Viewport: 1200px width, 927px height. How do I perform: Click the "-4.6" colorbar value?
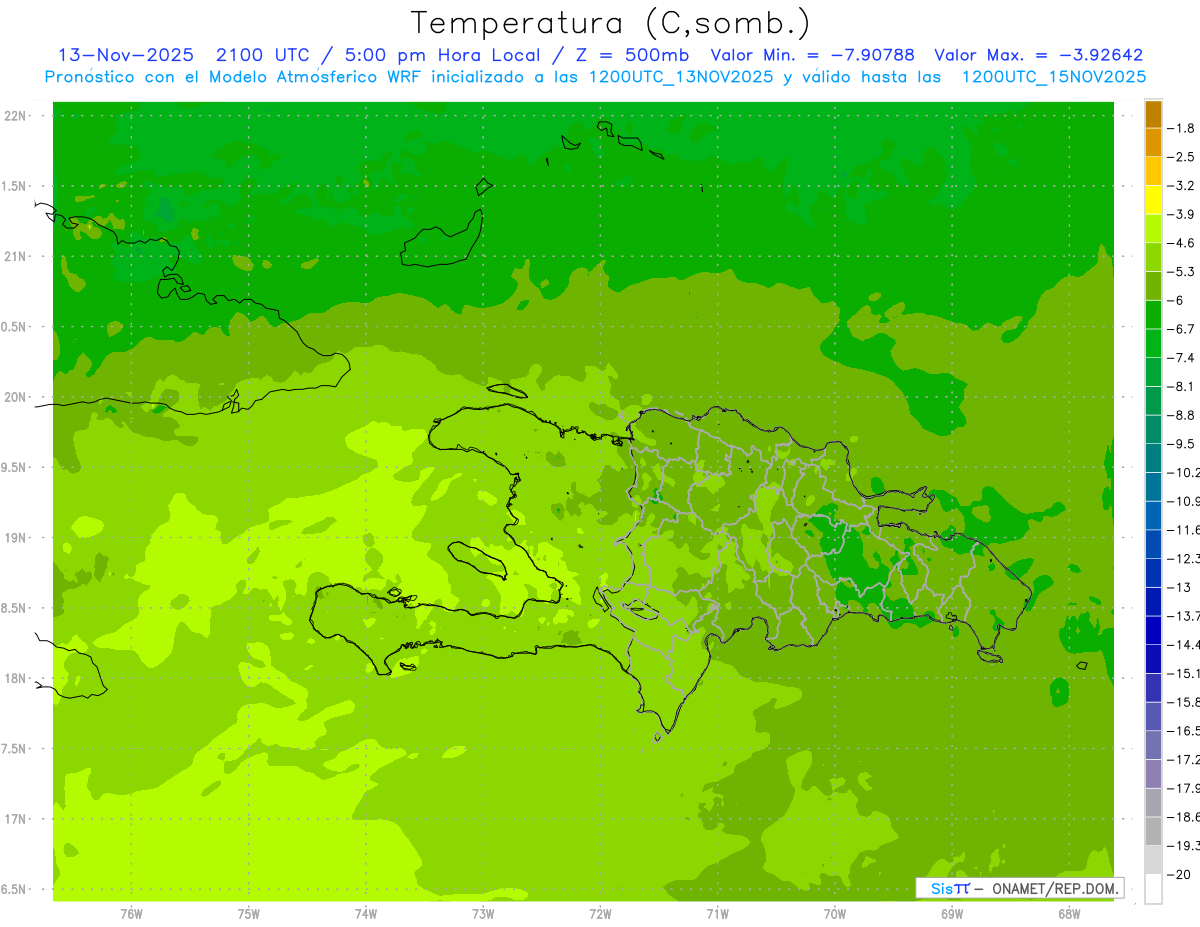click(1181, 243)
